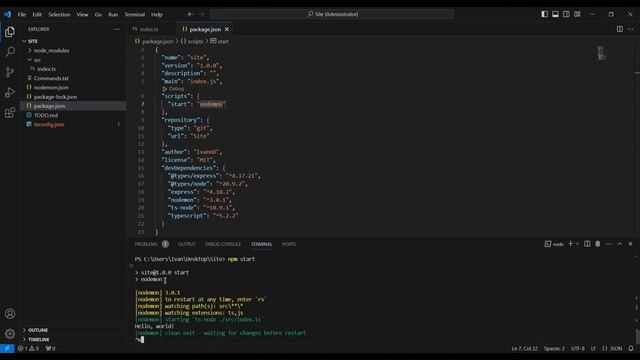The image size is (640, 360).
Task: Open the Manage gear icon
Action: pos(10,334)
